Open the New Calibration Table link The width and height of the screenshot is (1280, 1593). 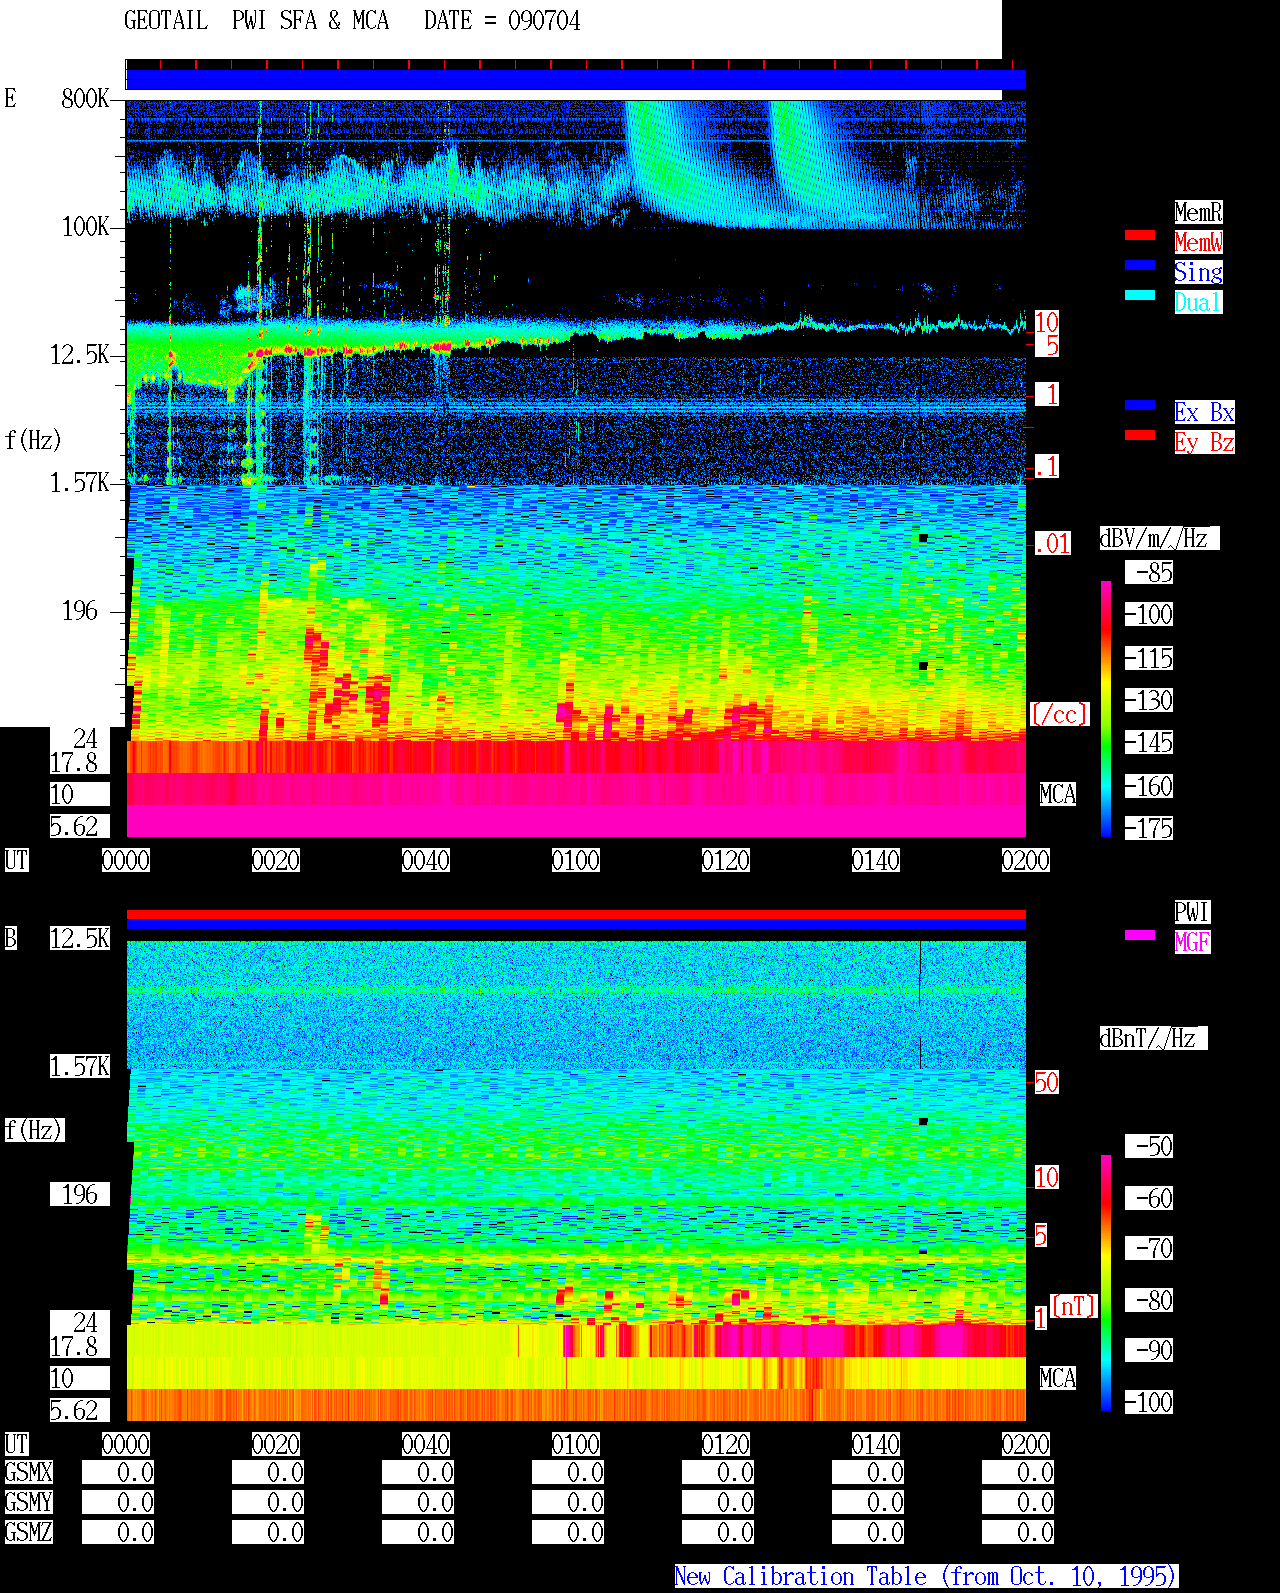click(926, 1576)
